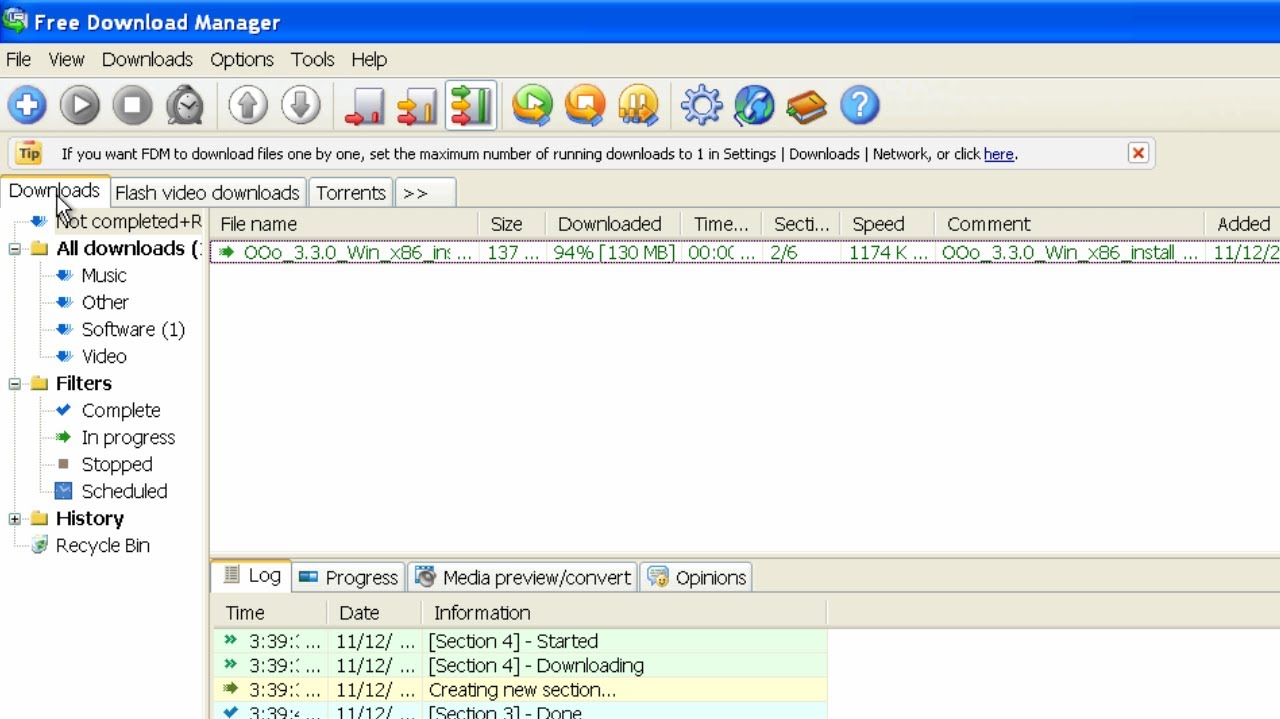Click the green Start all downloads icon
This screenshot has height=719, width=1280.
click(x=533, y=105)
